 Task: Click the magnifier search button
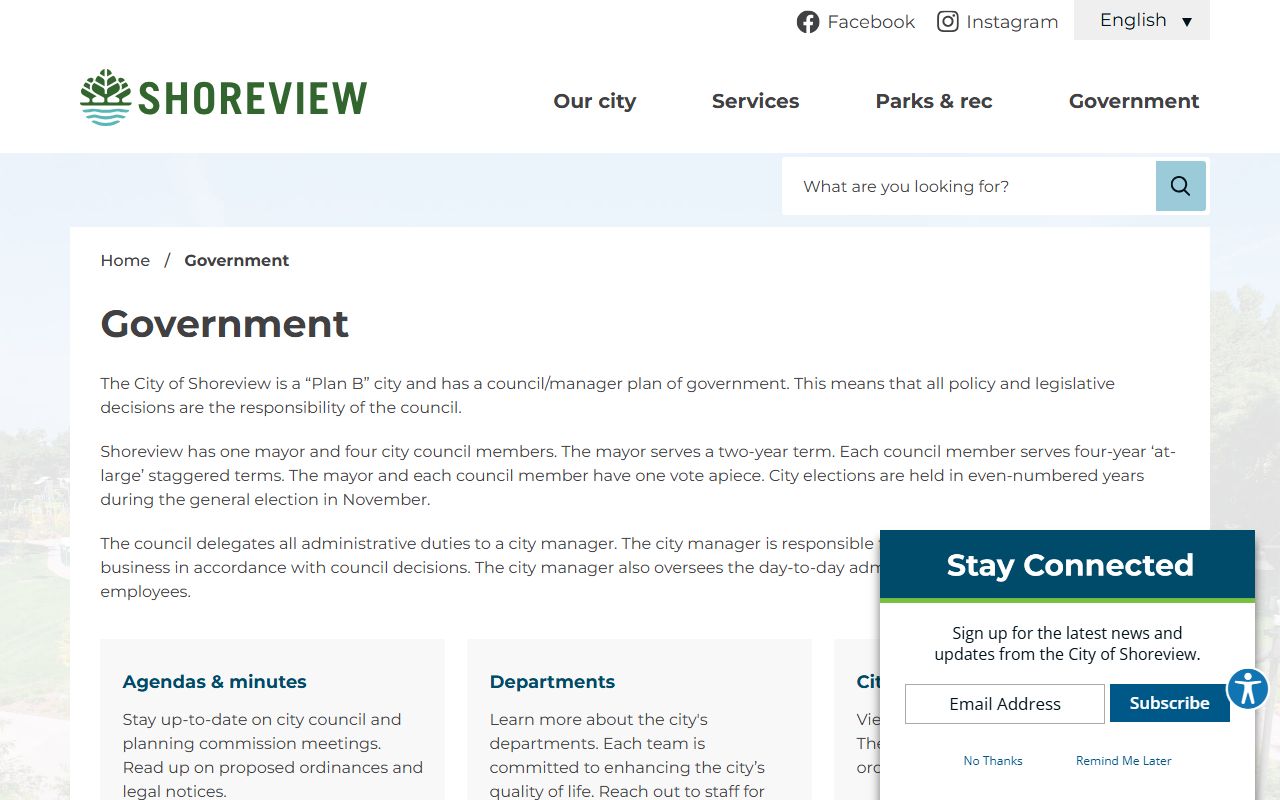(x=1181, y=186)
